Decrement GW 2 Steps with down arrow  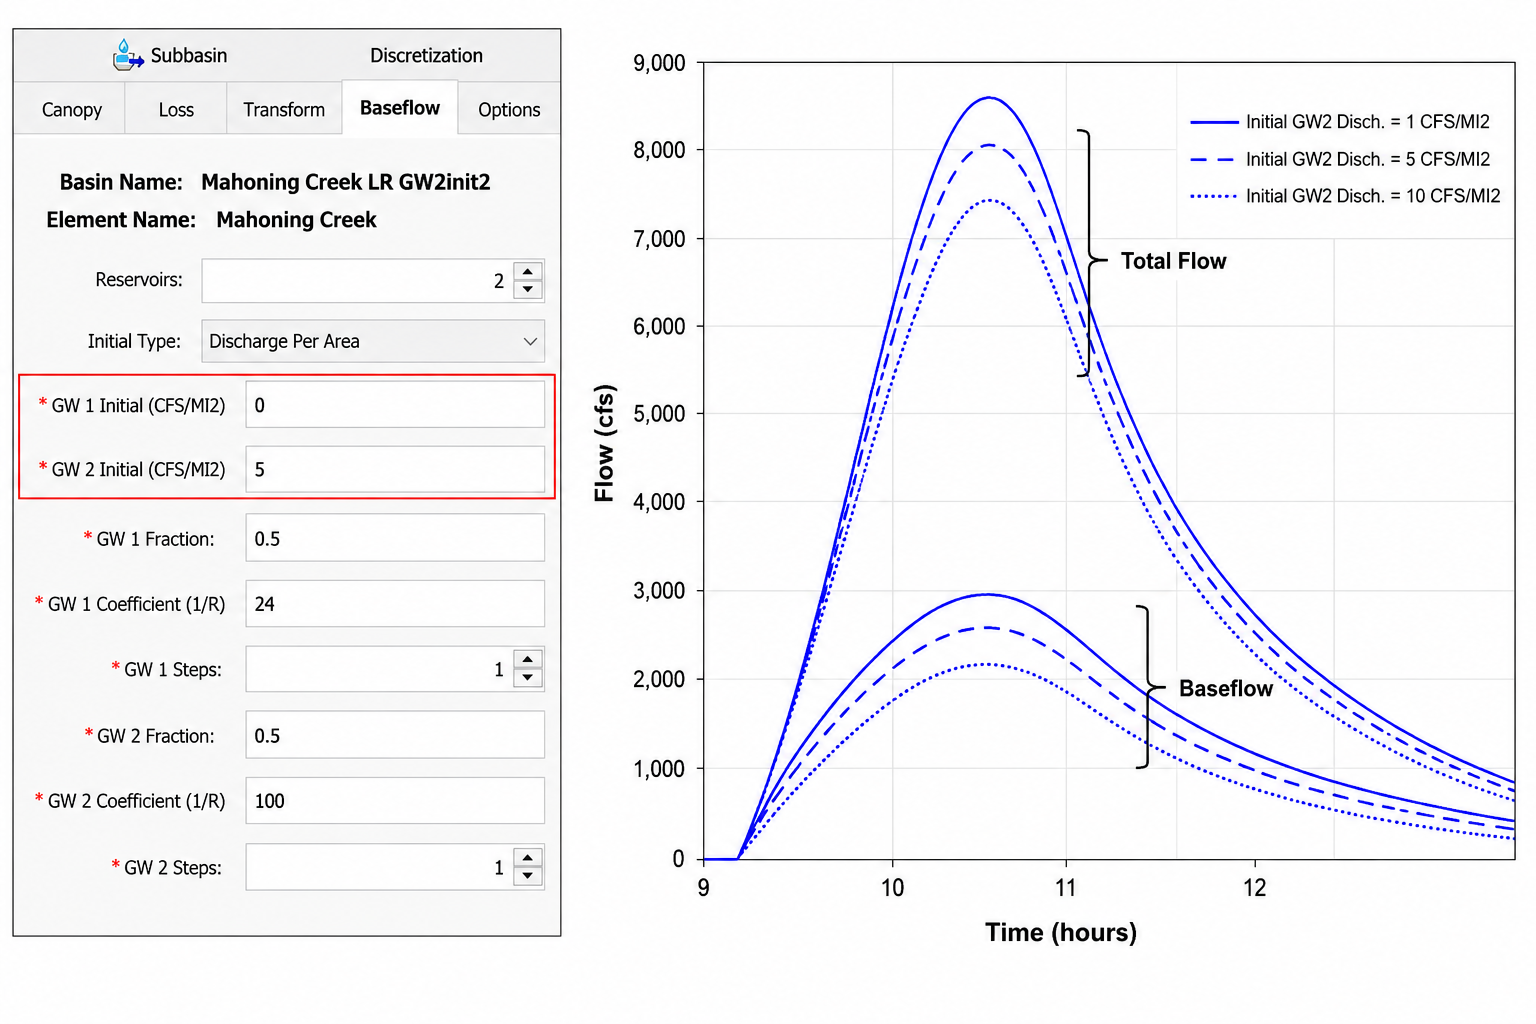coord(528,876)
